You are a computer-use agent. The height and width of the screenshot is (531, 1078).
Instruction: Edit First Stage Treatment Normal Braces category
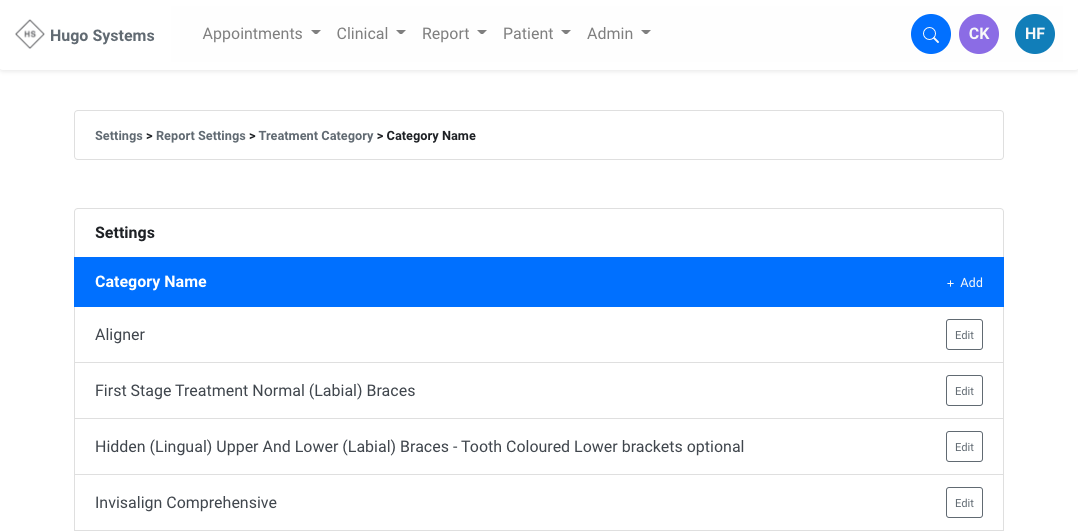[964, 391]
